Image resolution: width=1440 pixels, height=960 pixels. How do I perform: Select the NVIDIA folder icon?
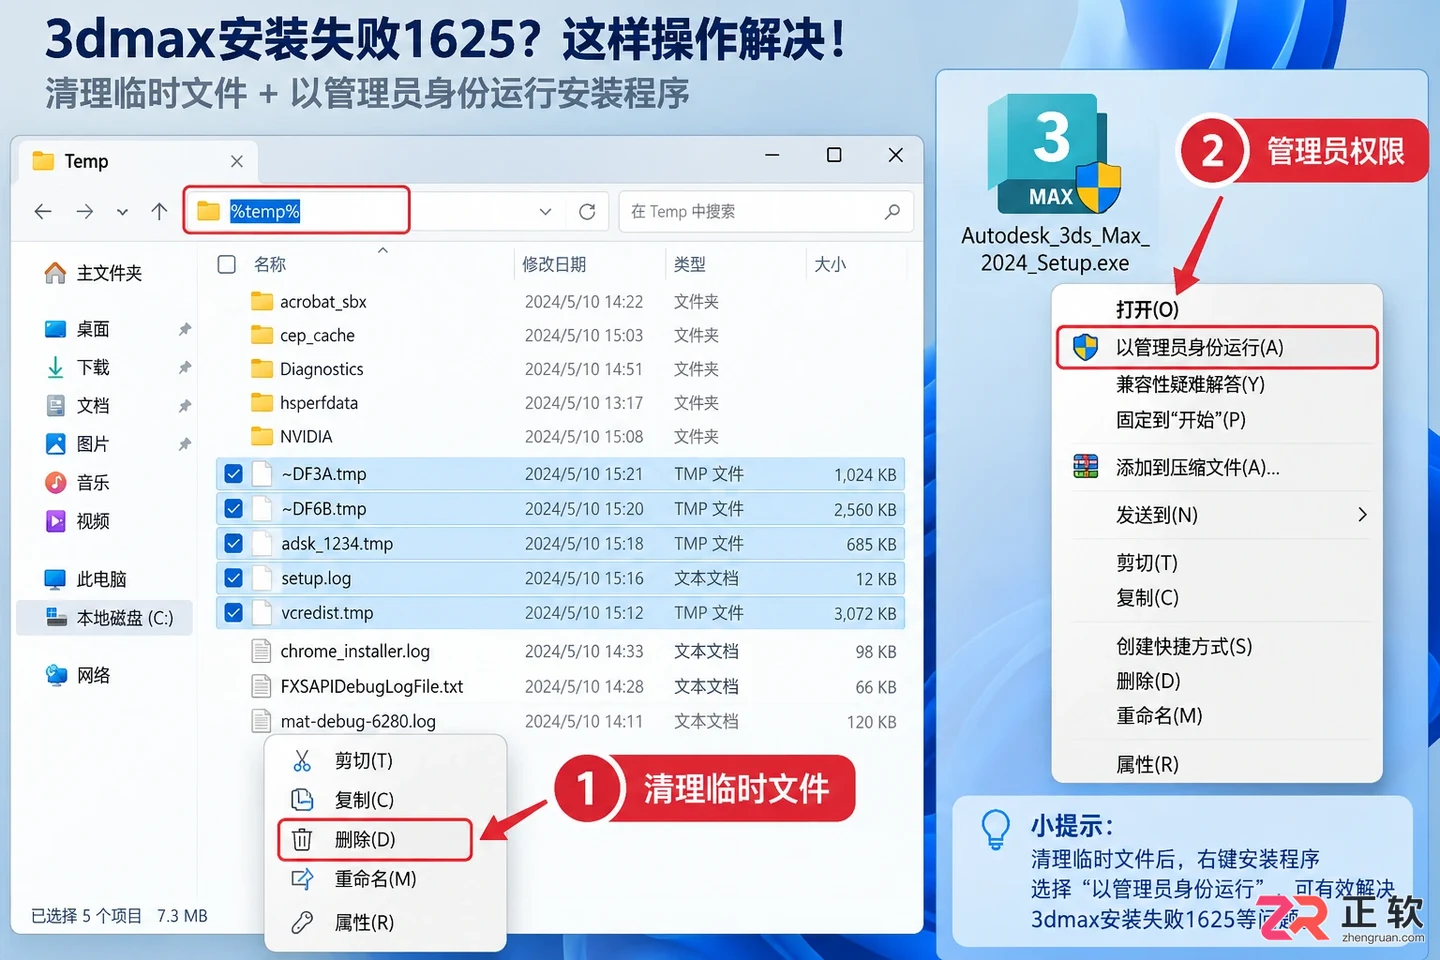pos(262,436)
